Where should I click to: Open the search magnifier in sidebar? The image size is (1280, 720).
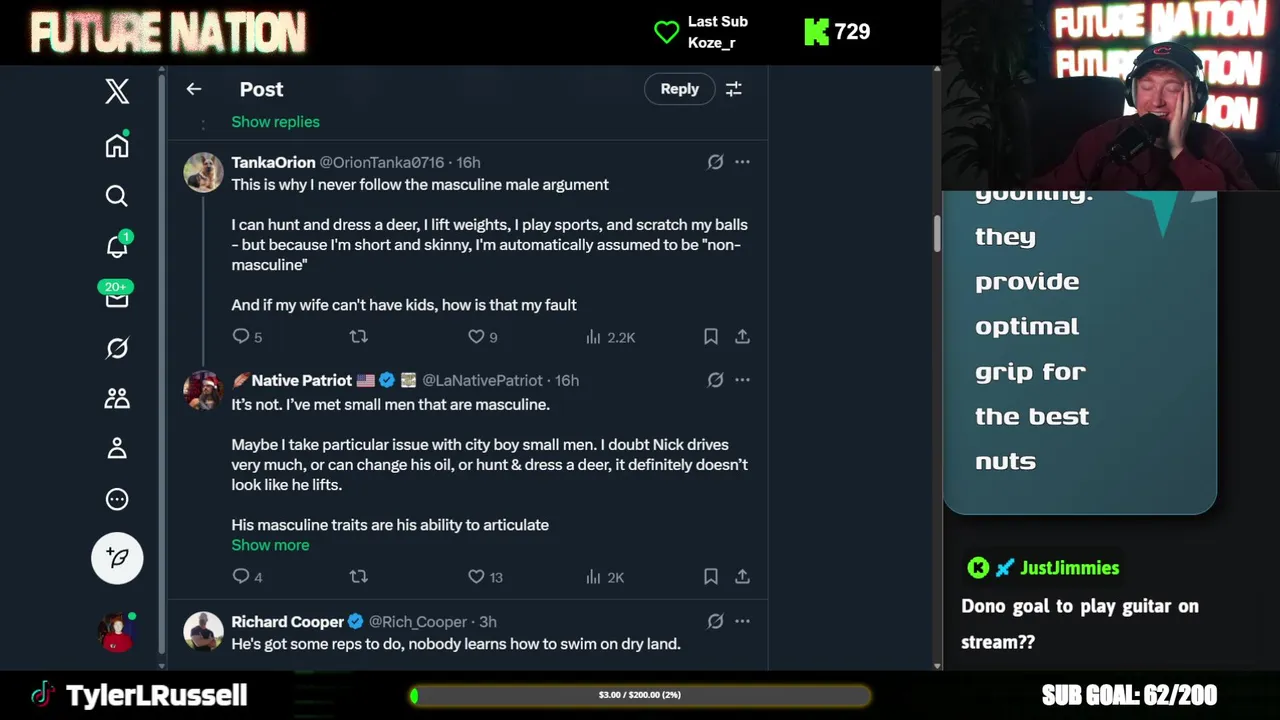(117, 196)
